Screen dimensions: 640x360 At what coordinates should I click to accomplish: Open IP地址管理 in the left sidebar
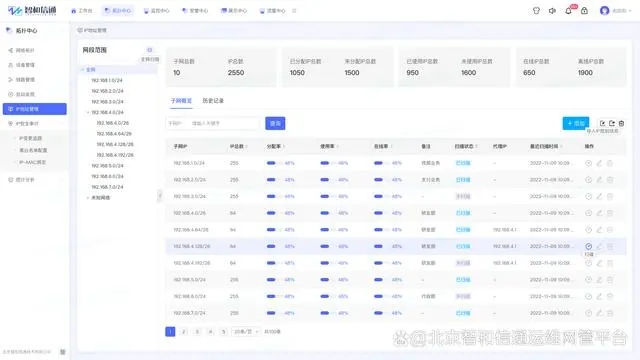[35, 109]
